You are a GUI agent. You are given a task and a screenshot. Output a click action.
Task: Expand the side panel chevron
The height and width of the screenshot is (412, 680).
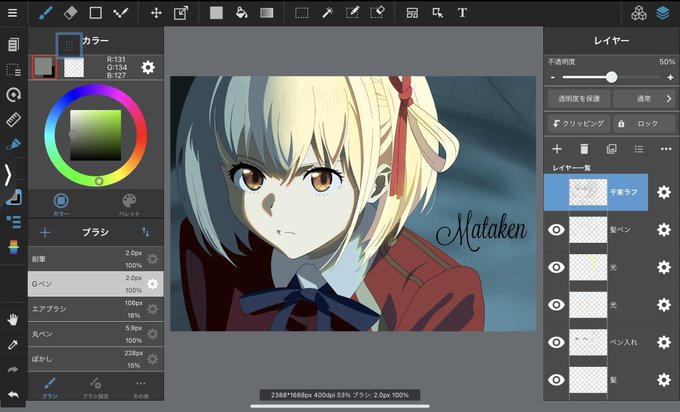[x=8, y=175]
